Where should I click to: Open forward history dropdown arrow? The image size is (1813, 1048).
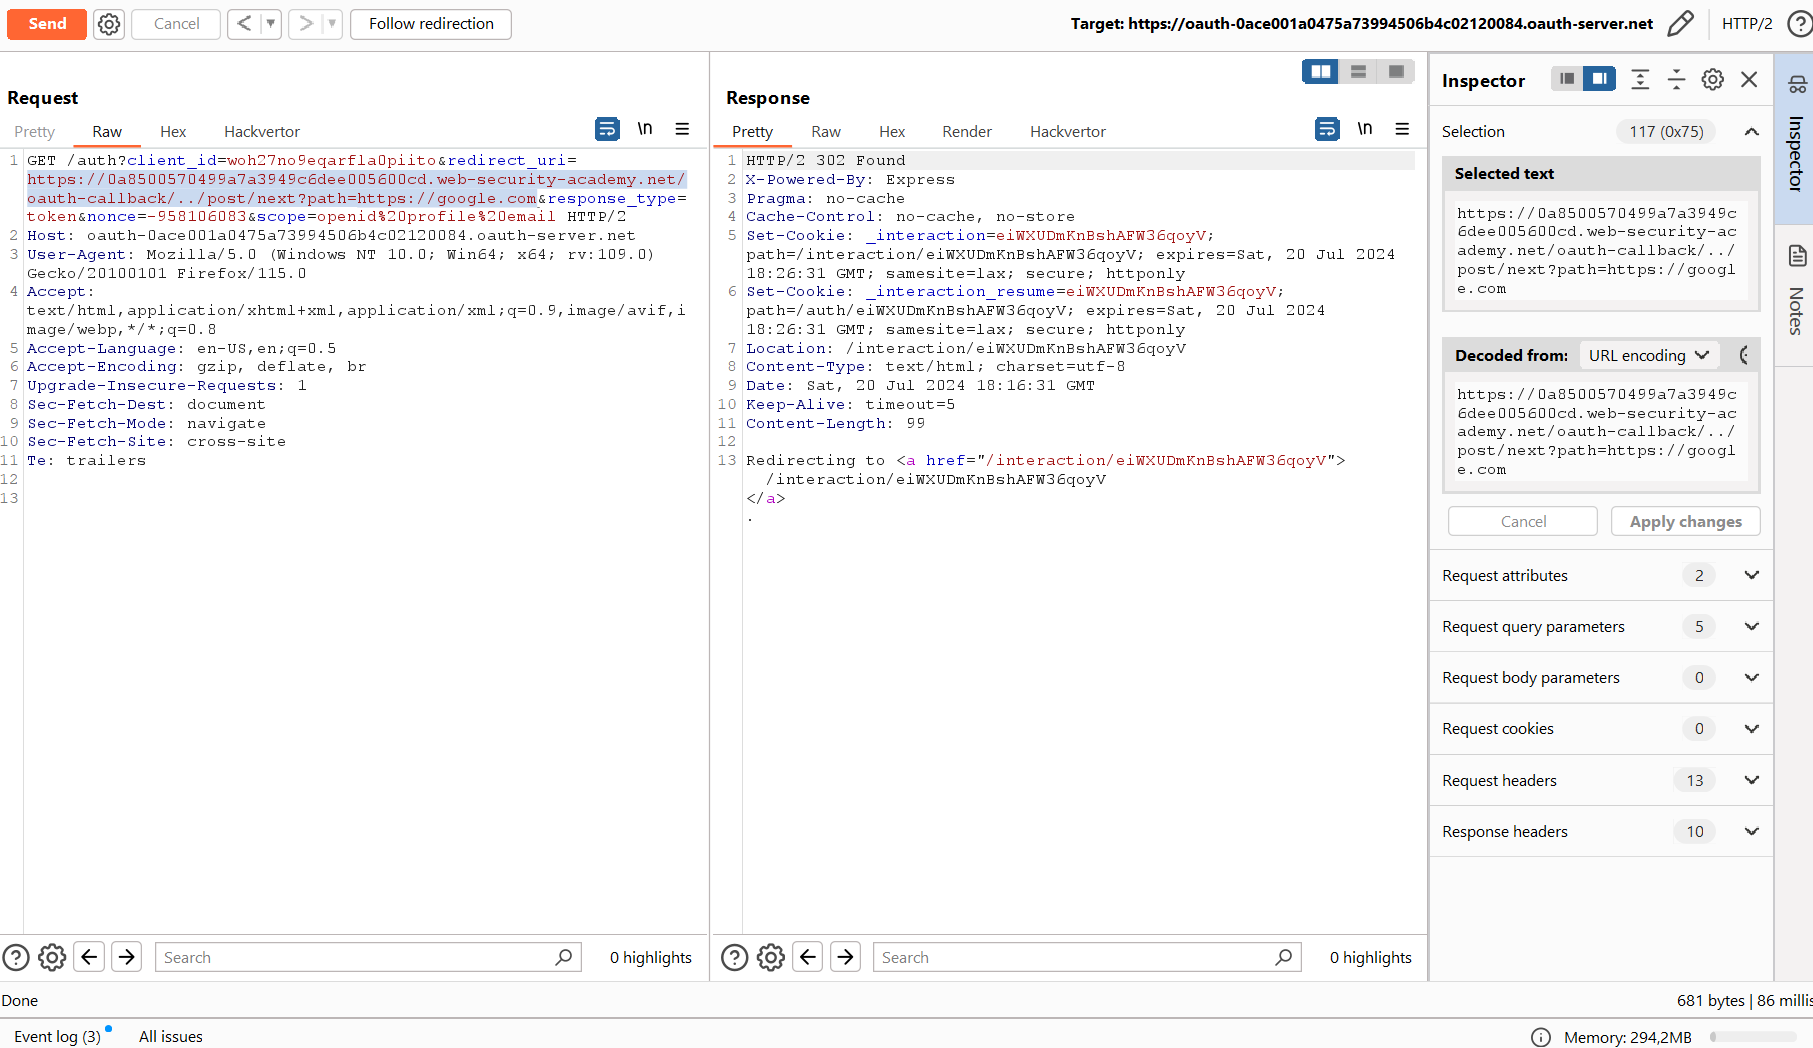point(333,24)
